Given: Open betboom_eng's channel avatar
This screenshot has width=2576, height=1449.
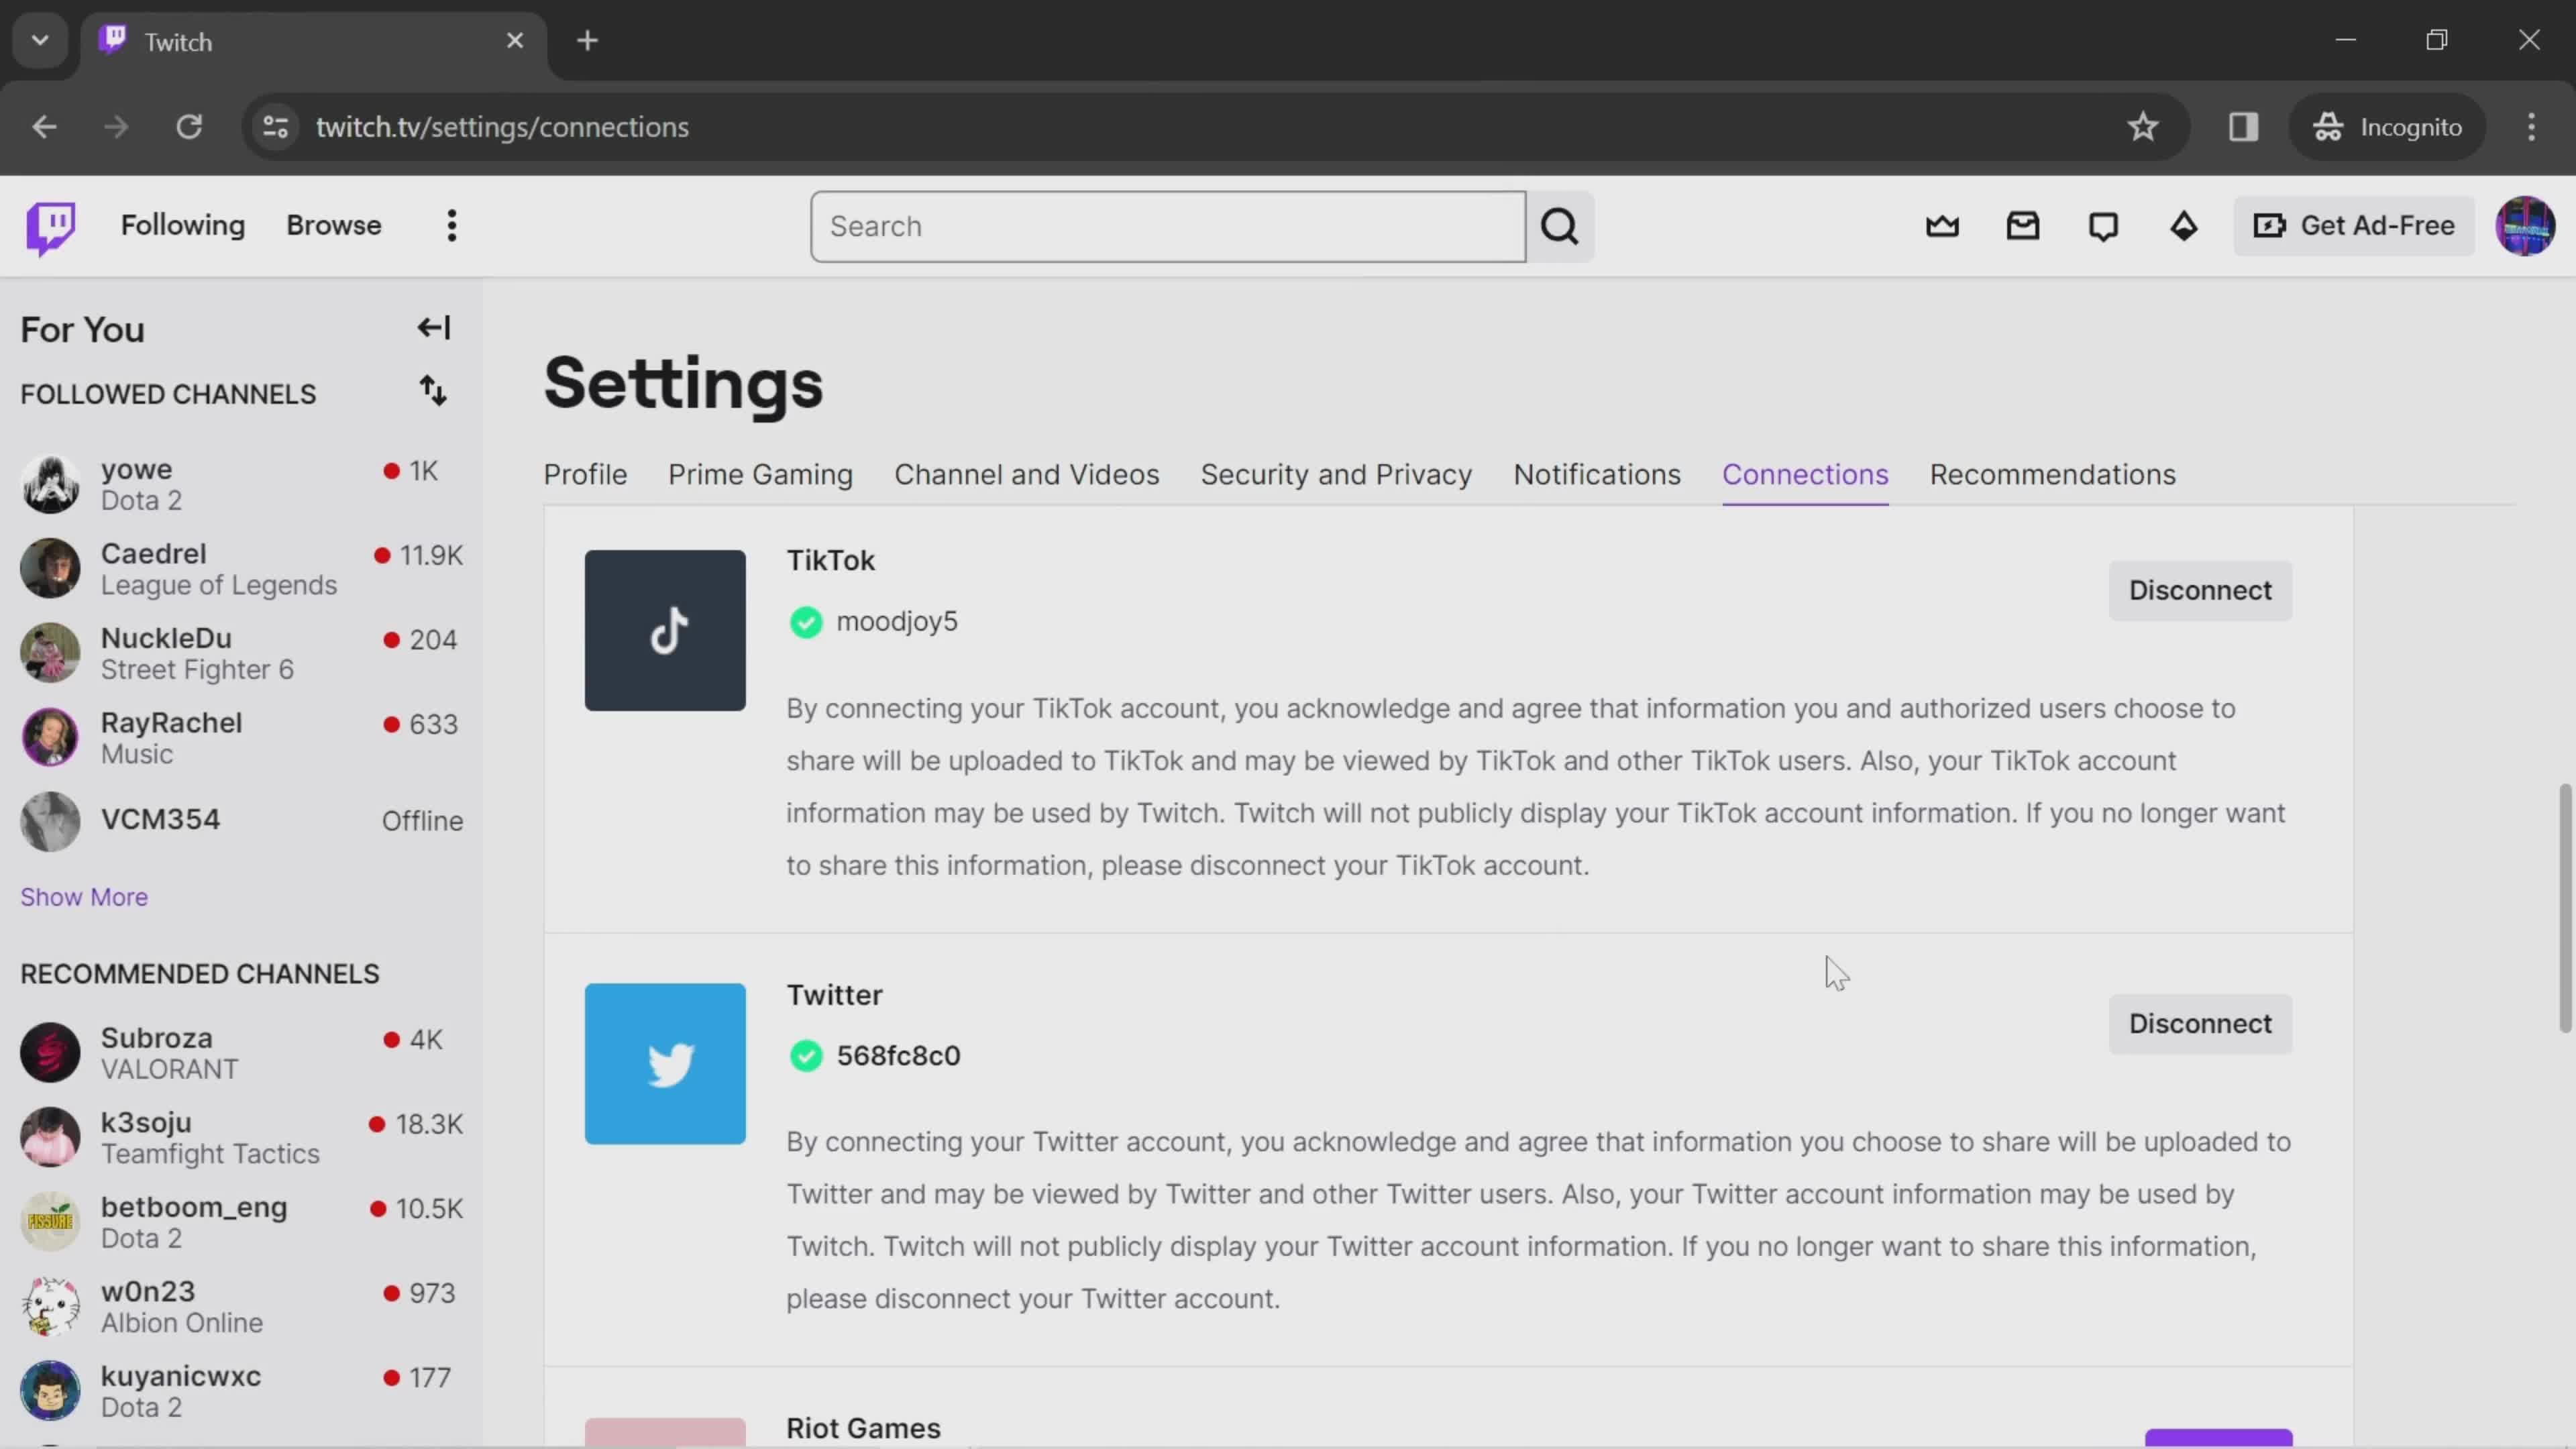Looking at the screenshot, I should click(x=50, y=1222).
